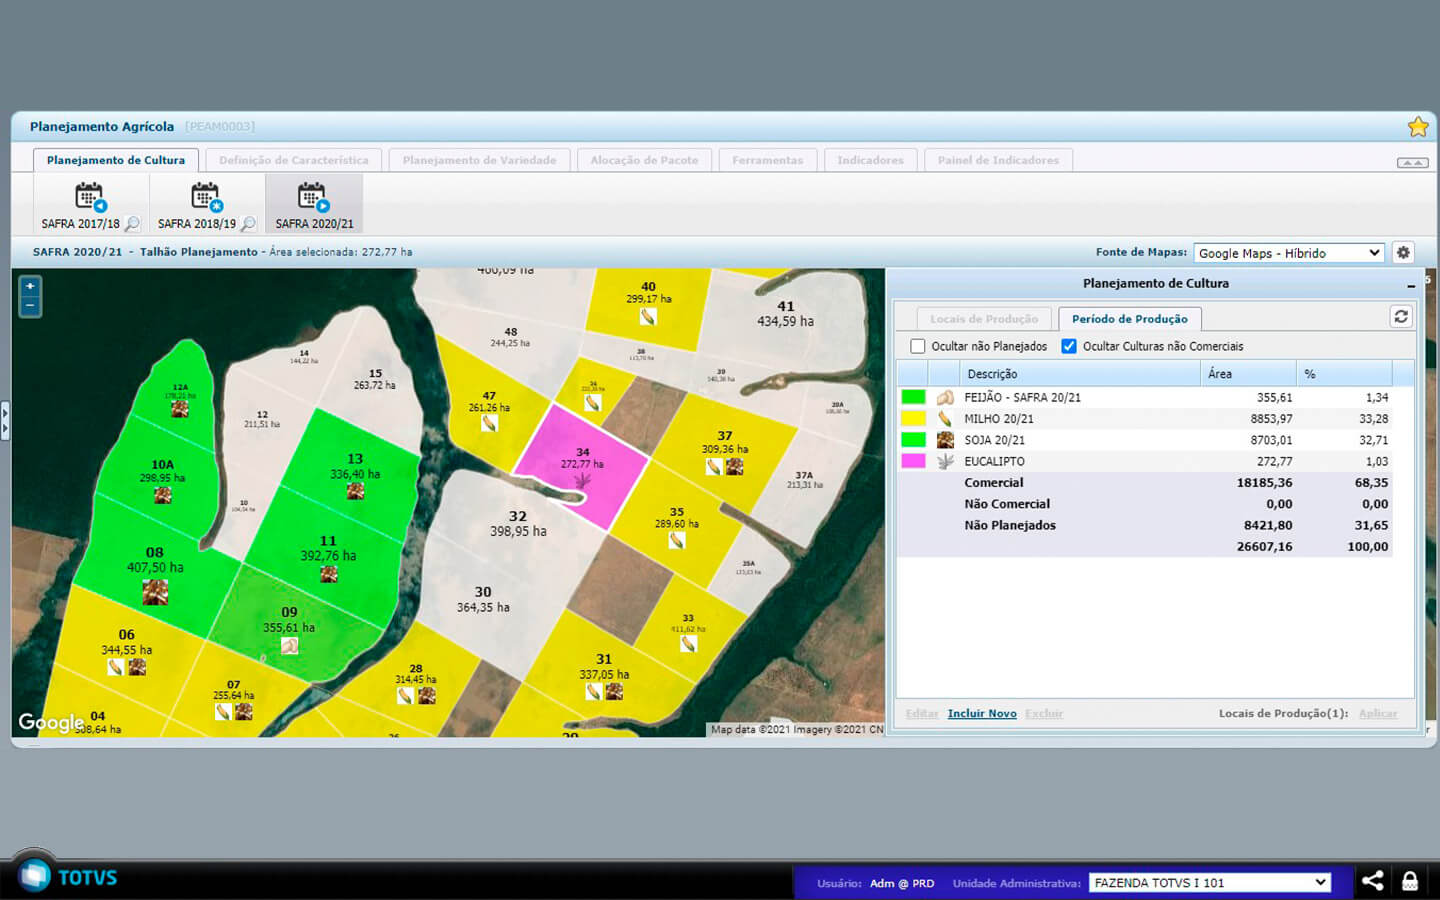Mark page as favorite with star
Image resolution: width=1440 pixels, height=900 pixels.
point(1417,127)
